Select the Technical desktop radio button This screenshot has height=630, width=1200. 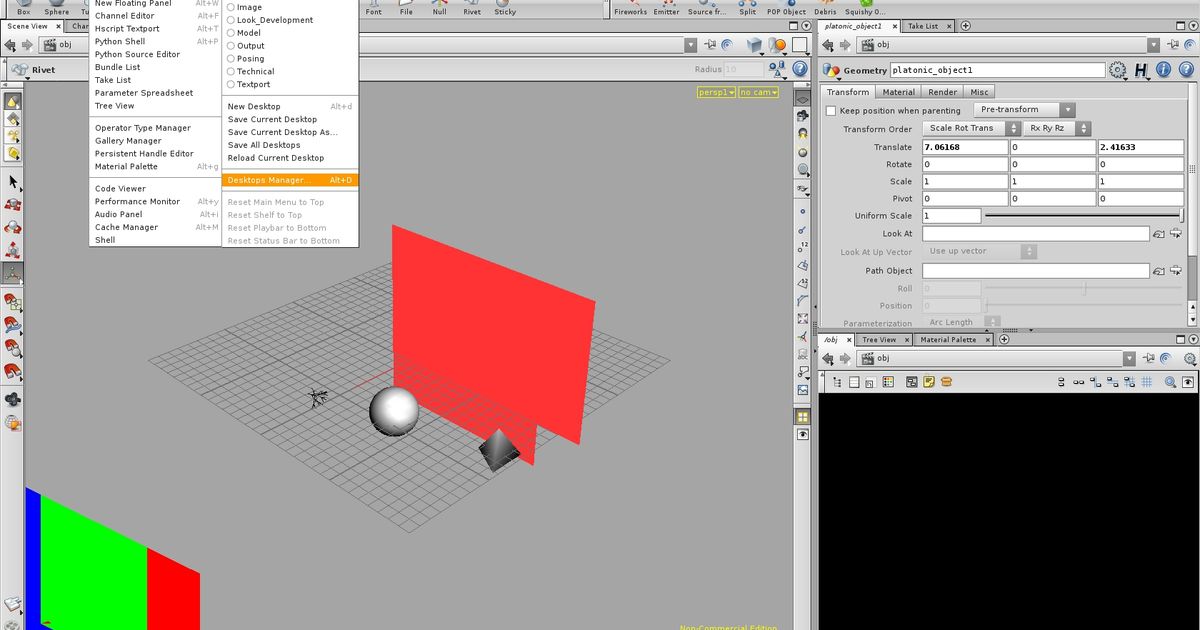[231, 72]
